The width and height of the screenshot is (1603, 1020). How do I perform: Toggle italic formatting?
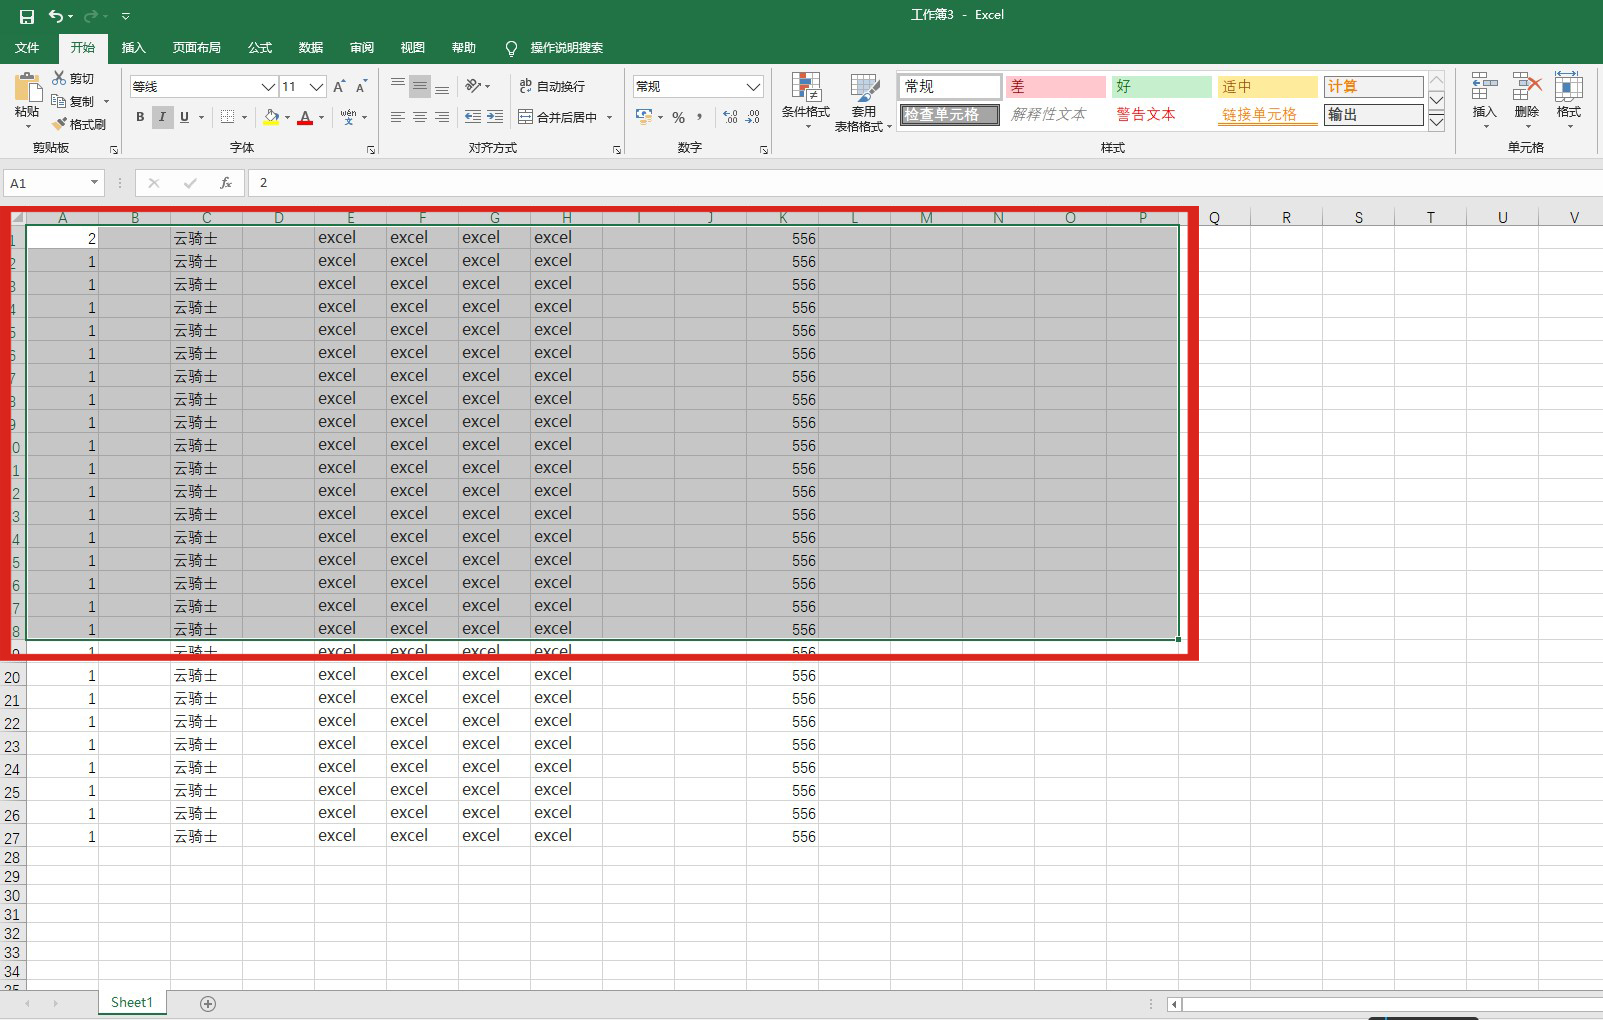162,117
